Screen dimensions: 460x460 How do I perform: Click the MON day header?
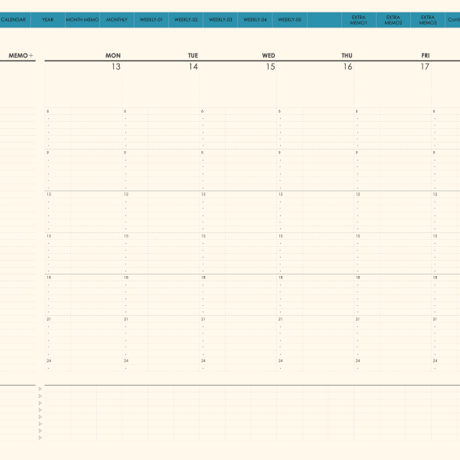tap(113, 55)
